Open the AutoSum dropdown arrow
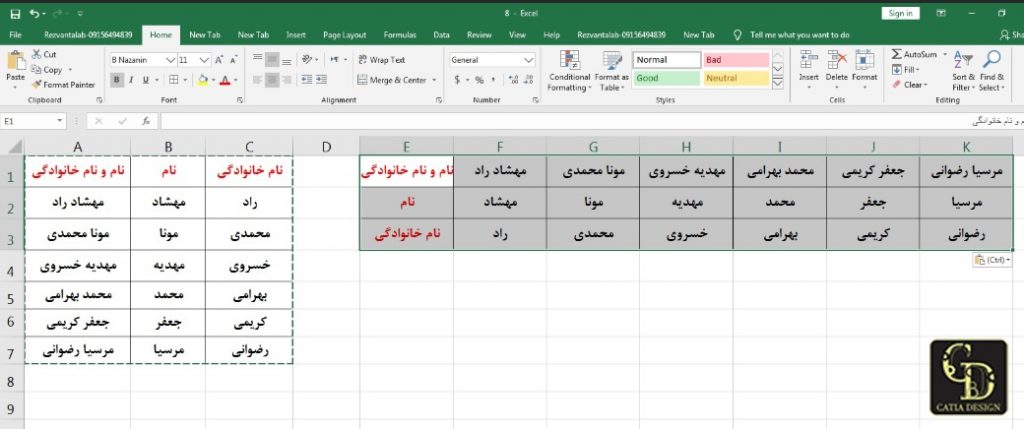This screenshot has height=429, width=1024. [945, 55]
